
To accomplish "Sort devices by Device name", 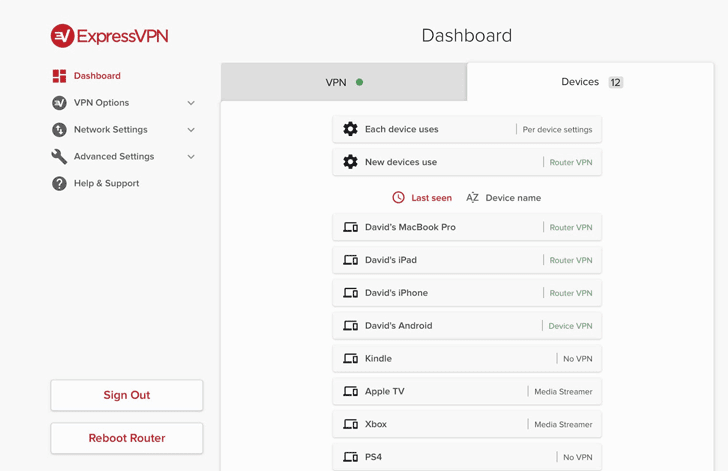I will point(513,198).
